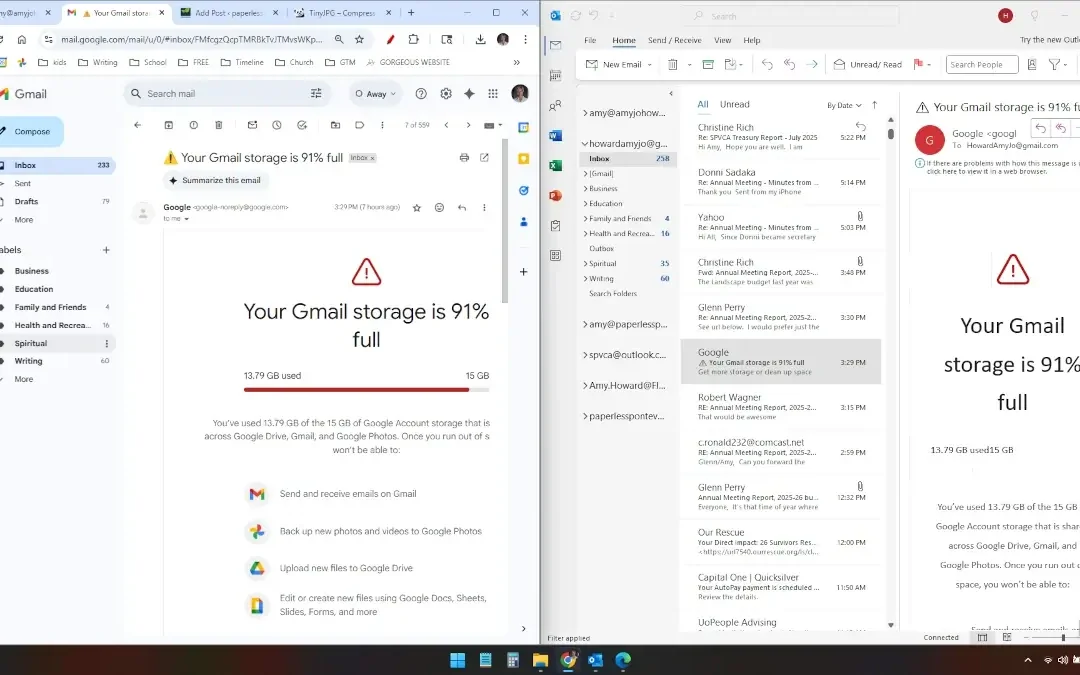Switch to the Unread filter tab
This screenshot has width=1080, height=675.
point(734,105)
